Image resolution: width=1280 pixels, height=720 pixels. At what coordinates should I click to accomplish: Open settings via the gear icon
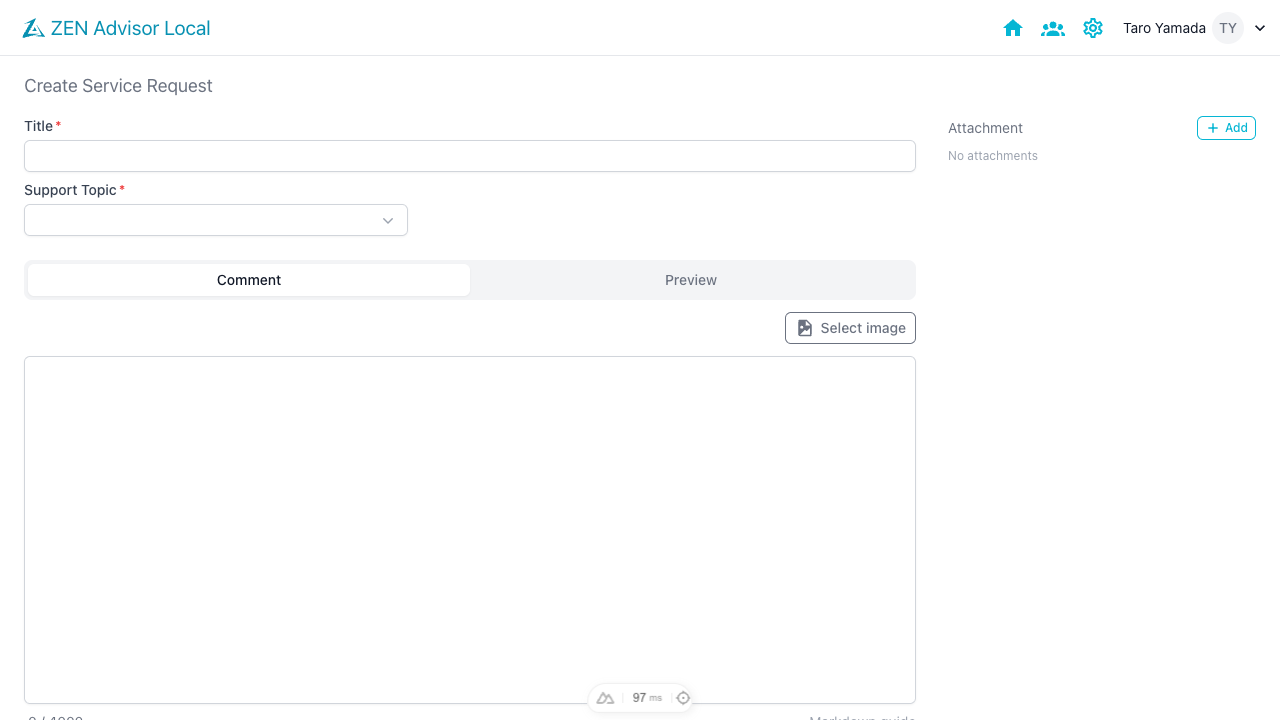[1092, 27]
